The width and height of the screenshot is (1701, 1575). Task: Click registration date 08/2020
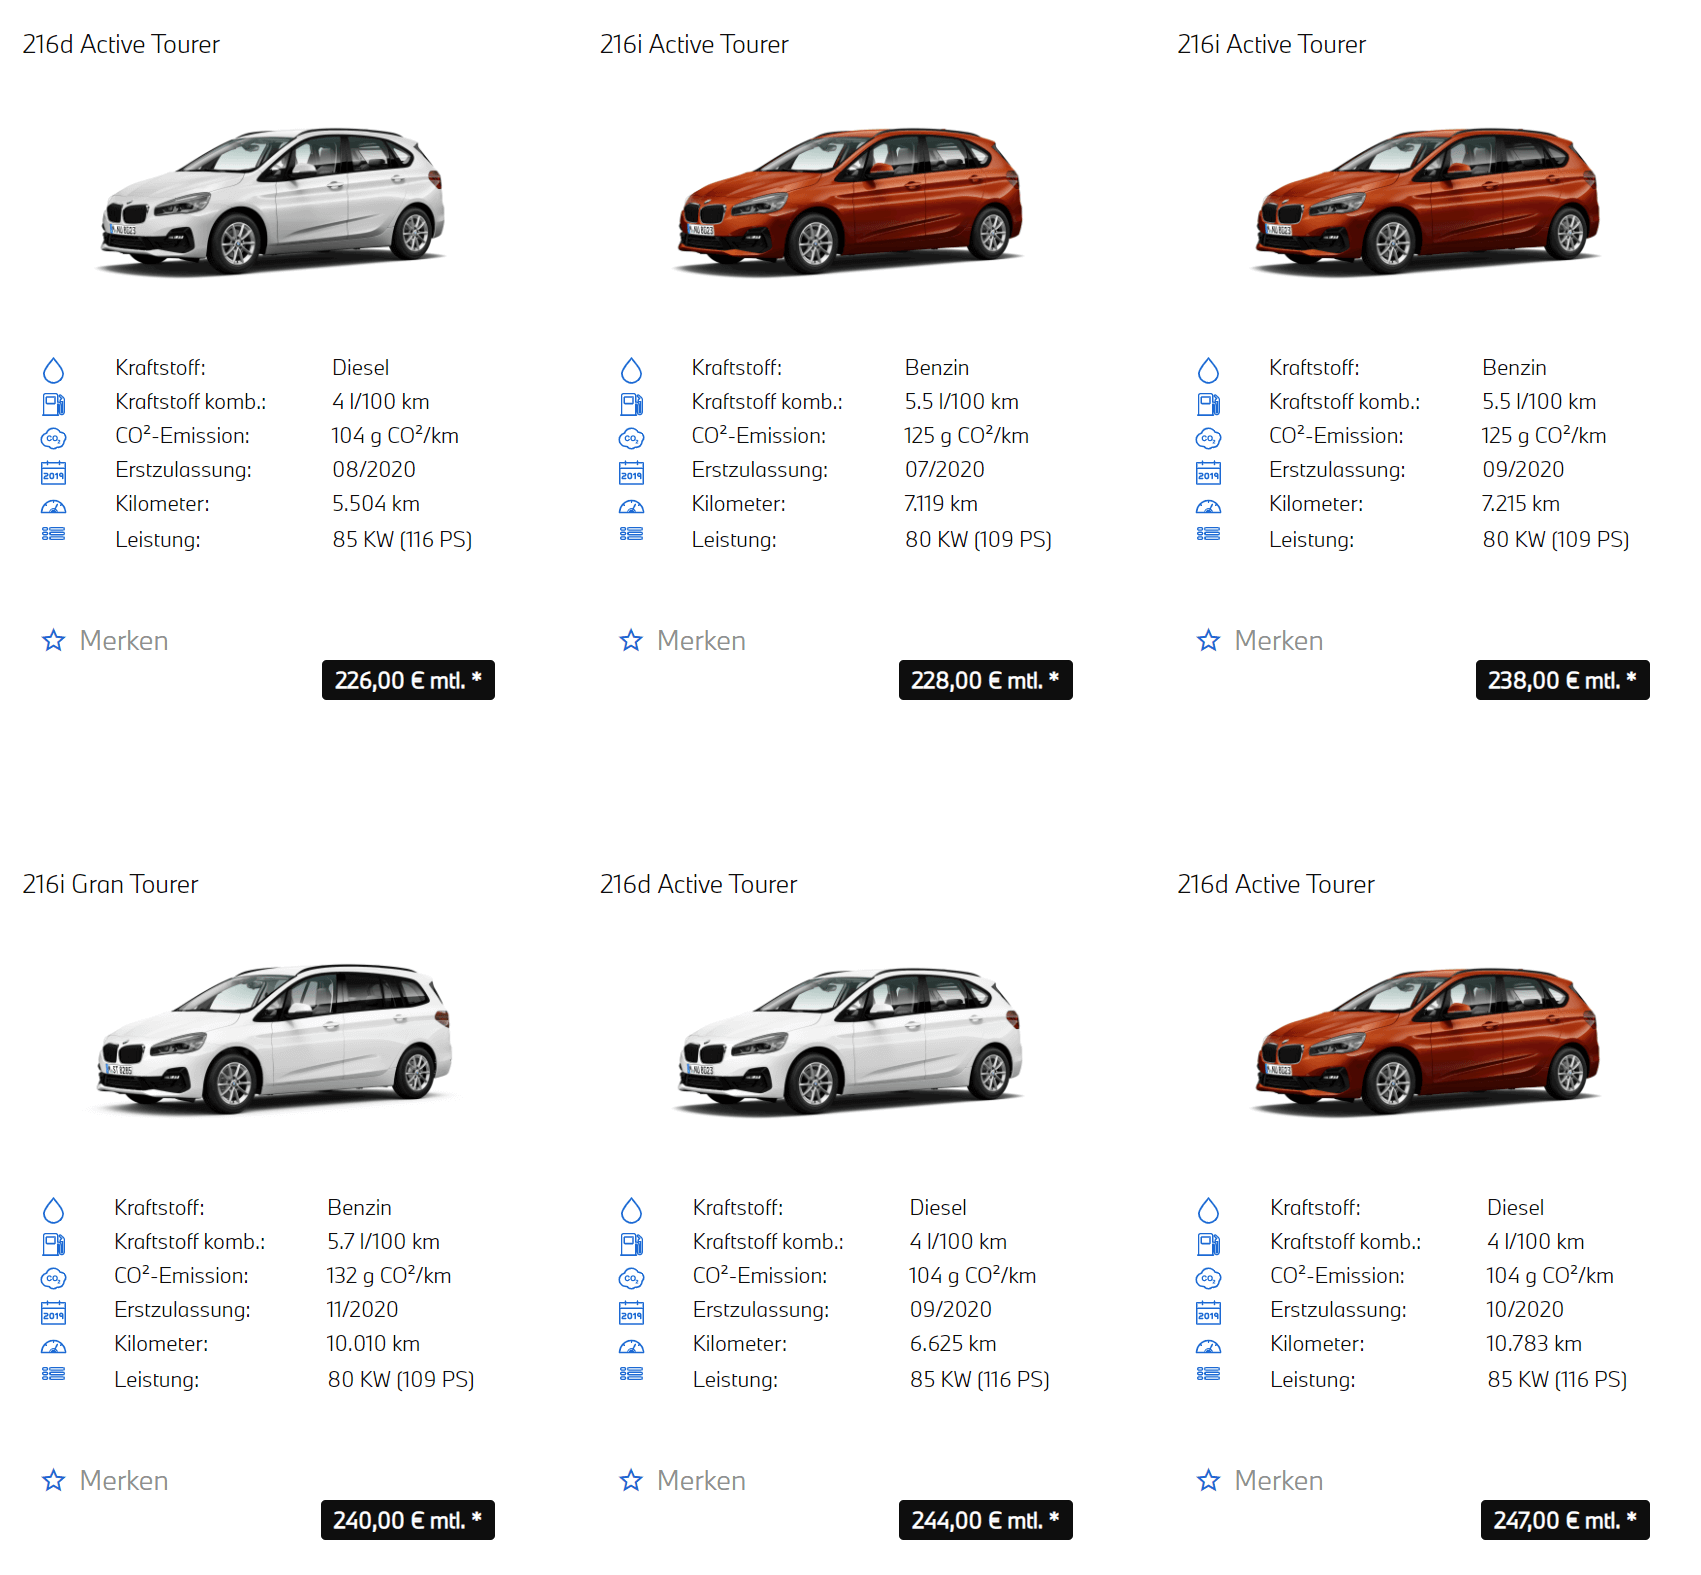(x=374, y=470)
